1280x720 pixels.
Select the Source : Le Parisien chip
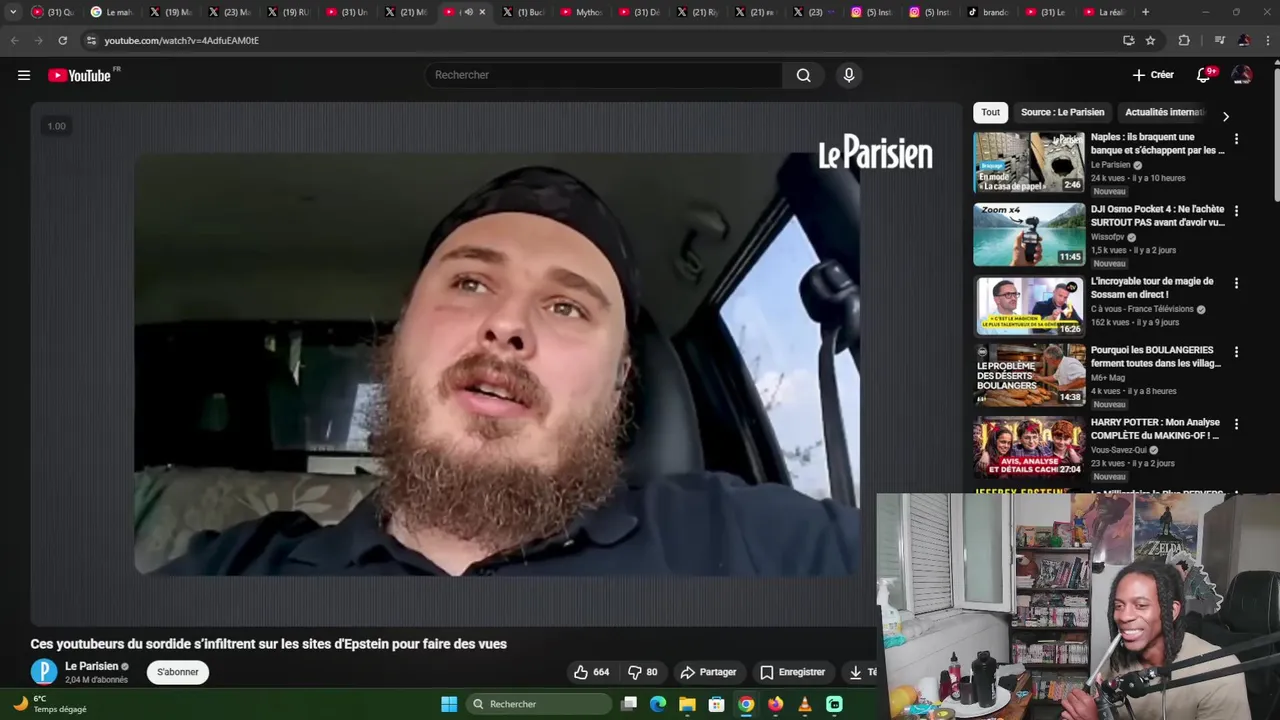(1062, 112)
